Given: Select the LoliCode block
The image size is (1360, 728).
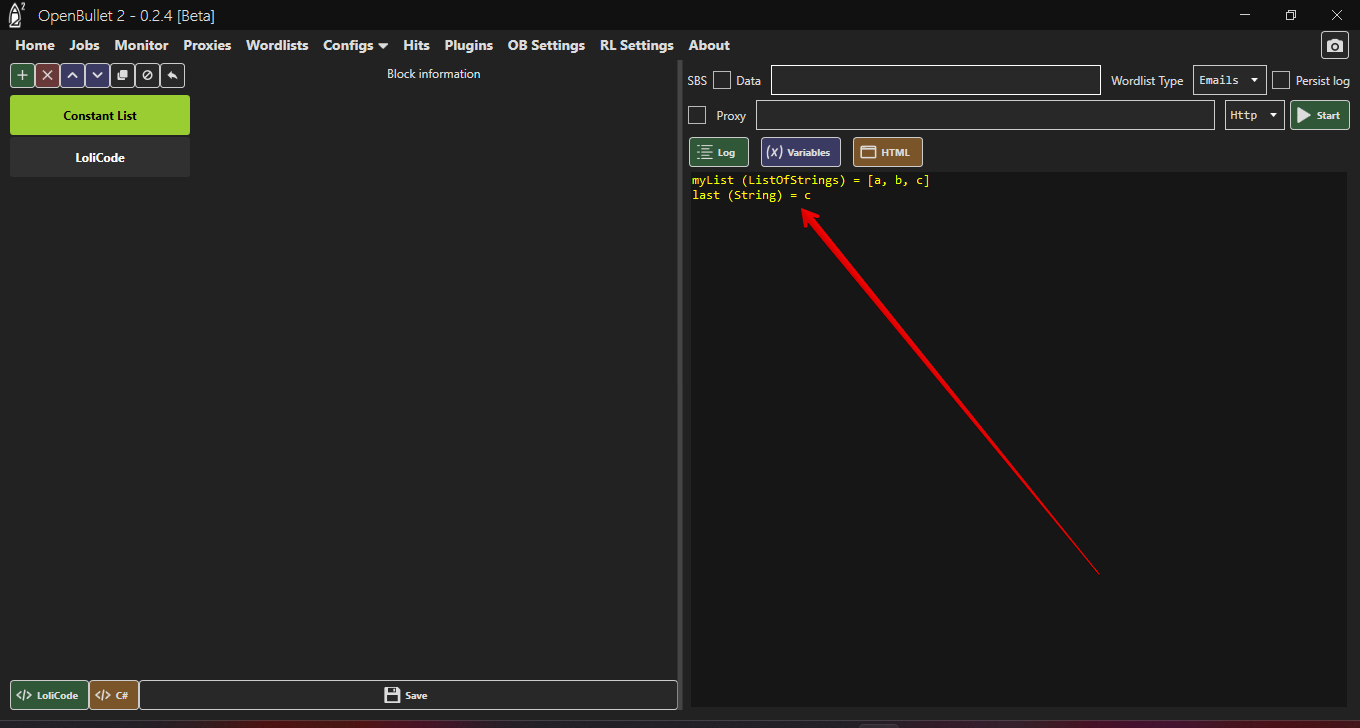Looking at the screenshot, I should pyautogui.click(x=100, y=157).
